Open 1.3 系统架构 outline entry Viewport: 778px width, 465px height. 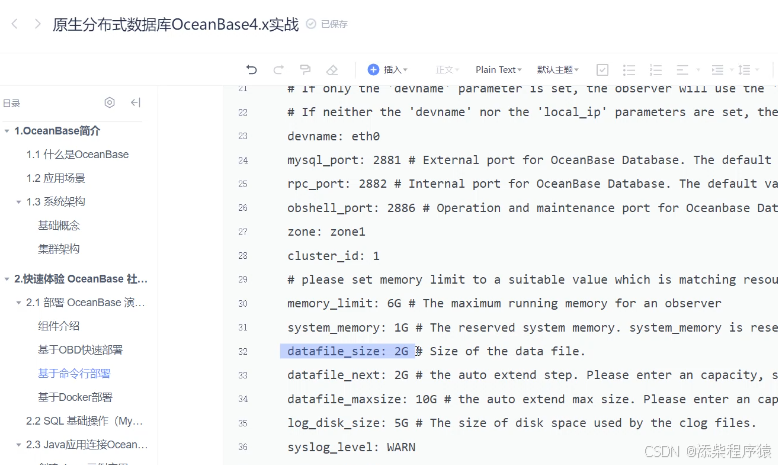(56, 202)
